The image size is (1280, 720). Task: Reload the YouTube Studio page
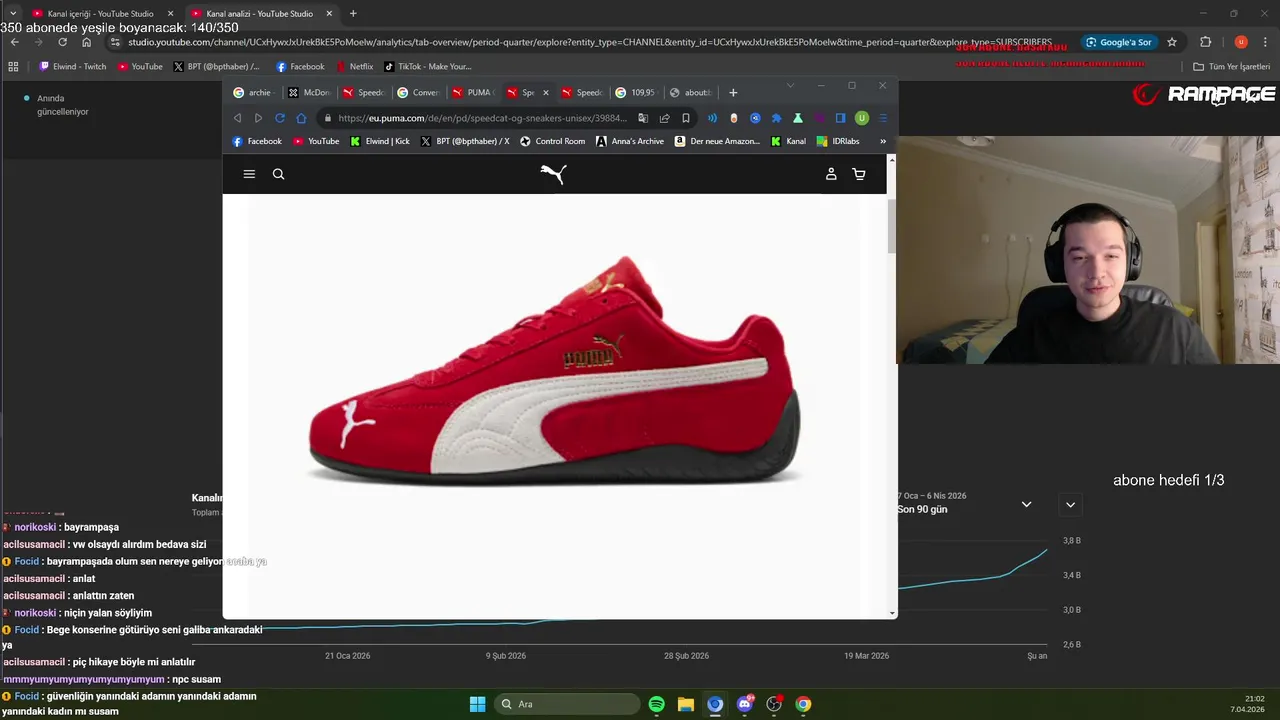(x=63, y=42)
